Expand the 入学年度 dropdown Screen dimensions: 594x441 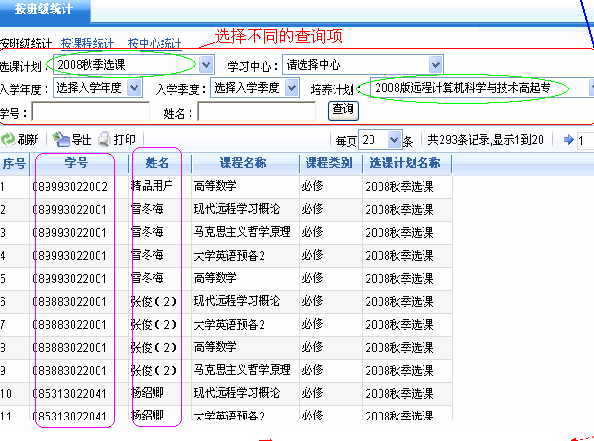(134, 88)
